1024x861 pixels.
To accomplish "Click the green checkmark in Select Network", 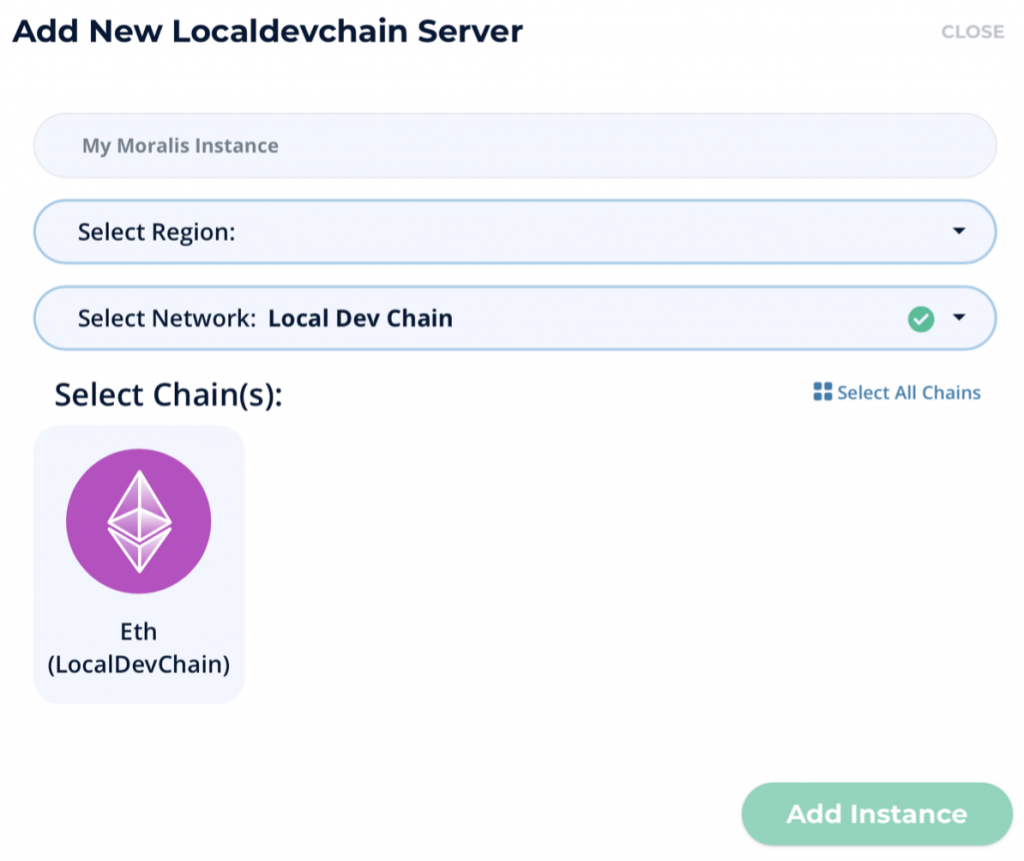I will point(921,319).
